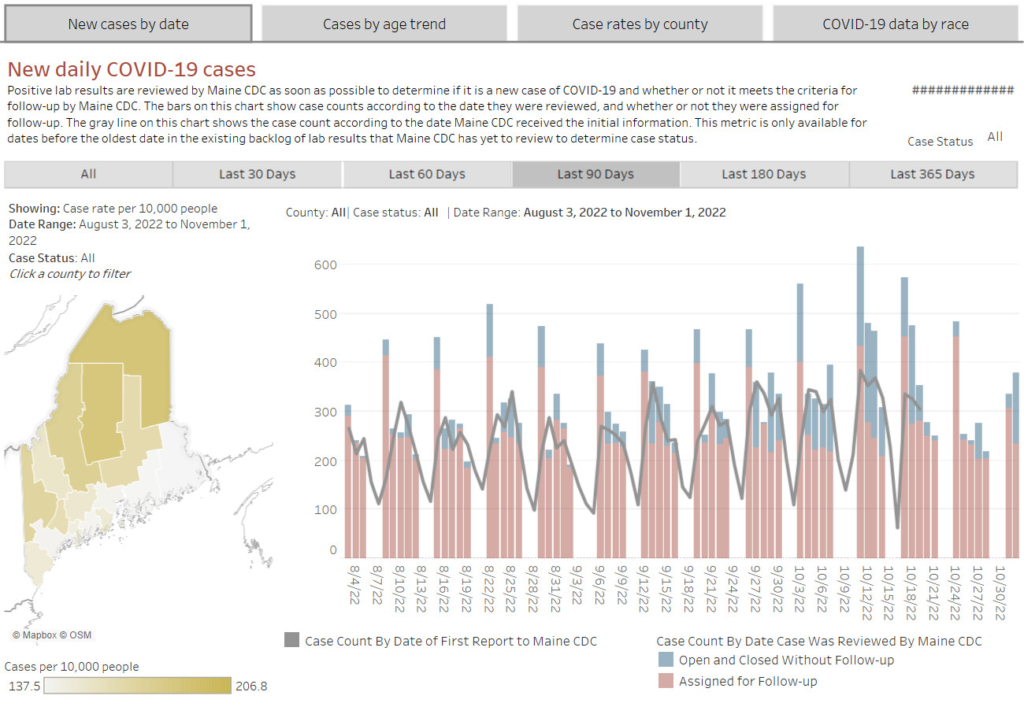Click blue Open and Closed Without Follow-up swatch
The height and width of the screenshot is (703, 1024).
pos(666,660)
